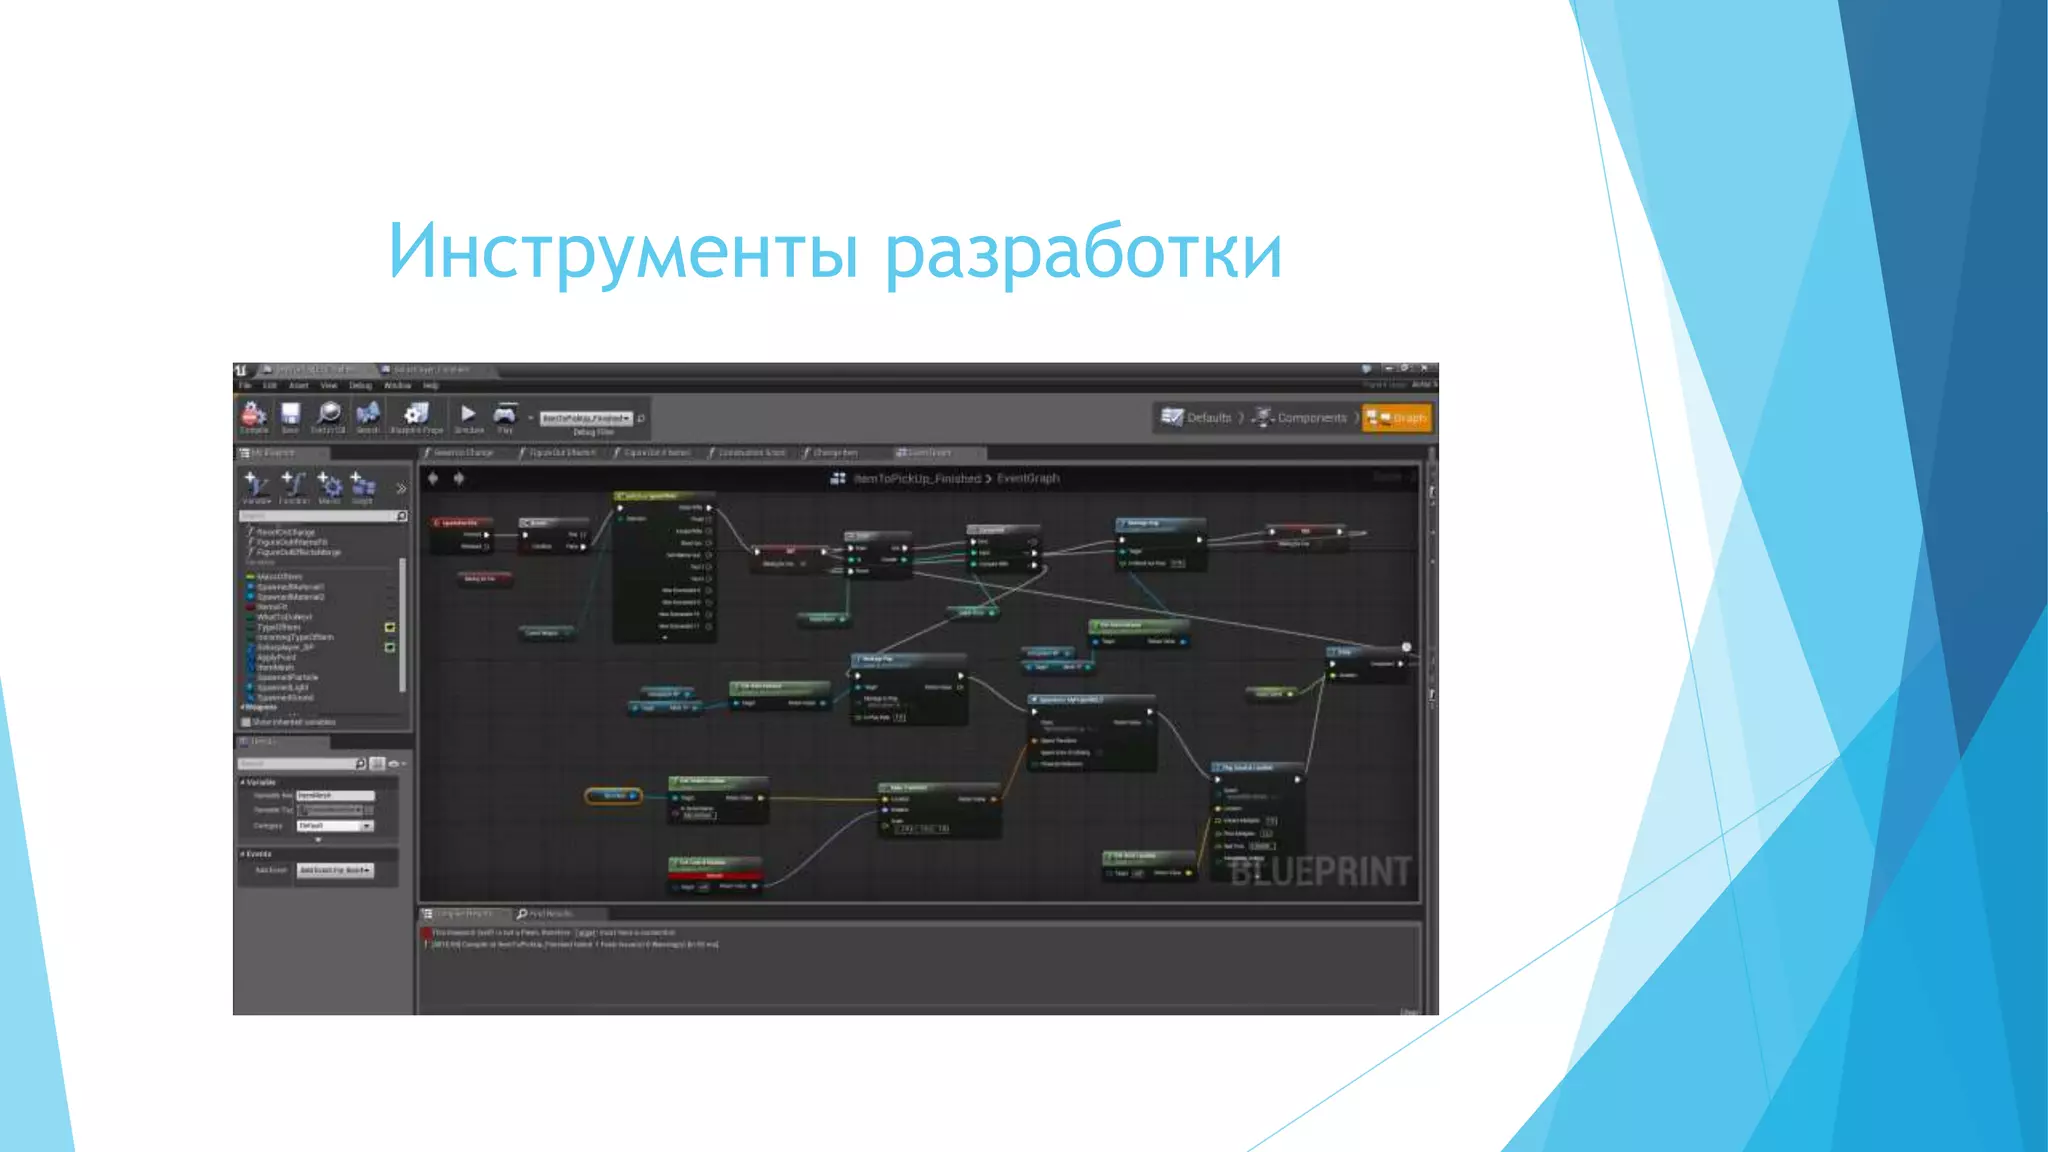Click the add Graph icon
The image size is (2048, 1152).
coord(362,484)
